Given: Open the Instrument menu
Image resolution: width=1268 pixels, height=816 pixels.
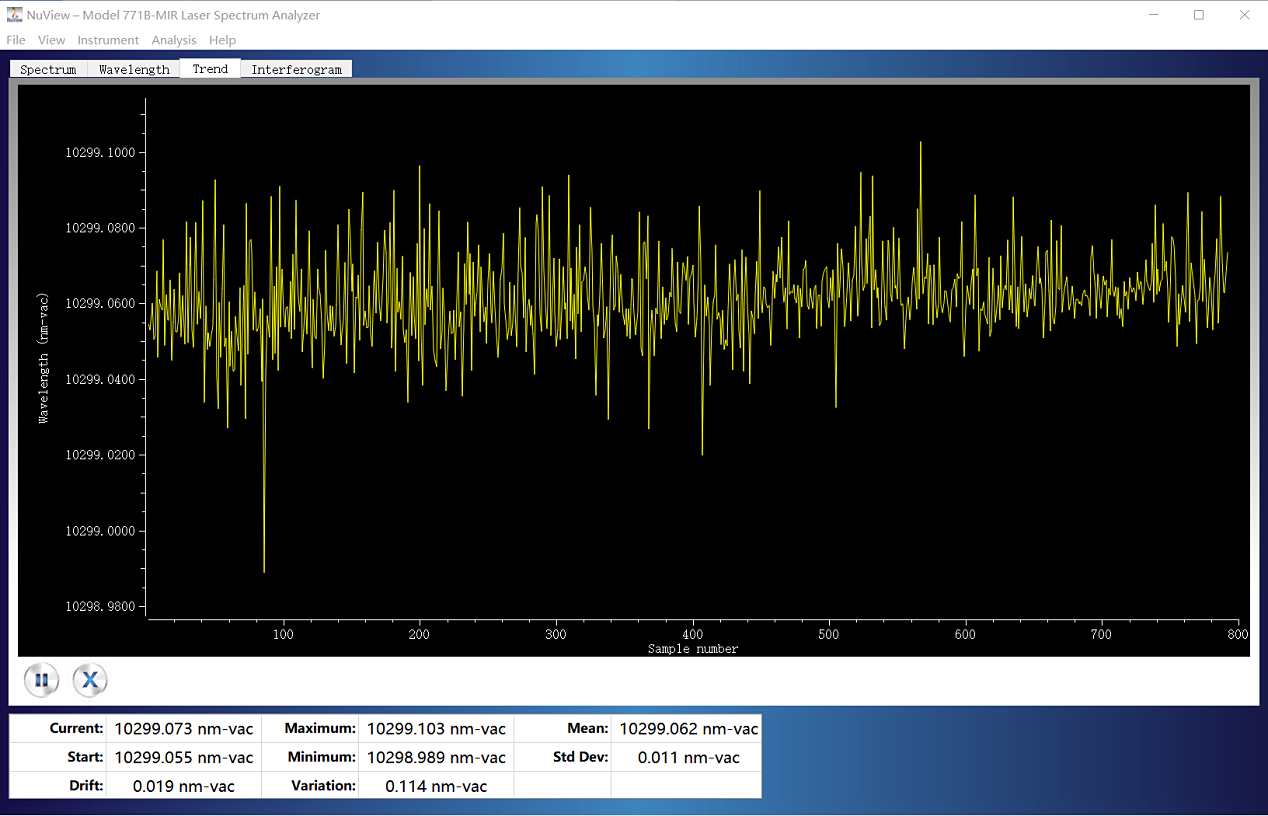Looking at the screenshot, I should 108,40.
